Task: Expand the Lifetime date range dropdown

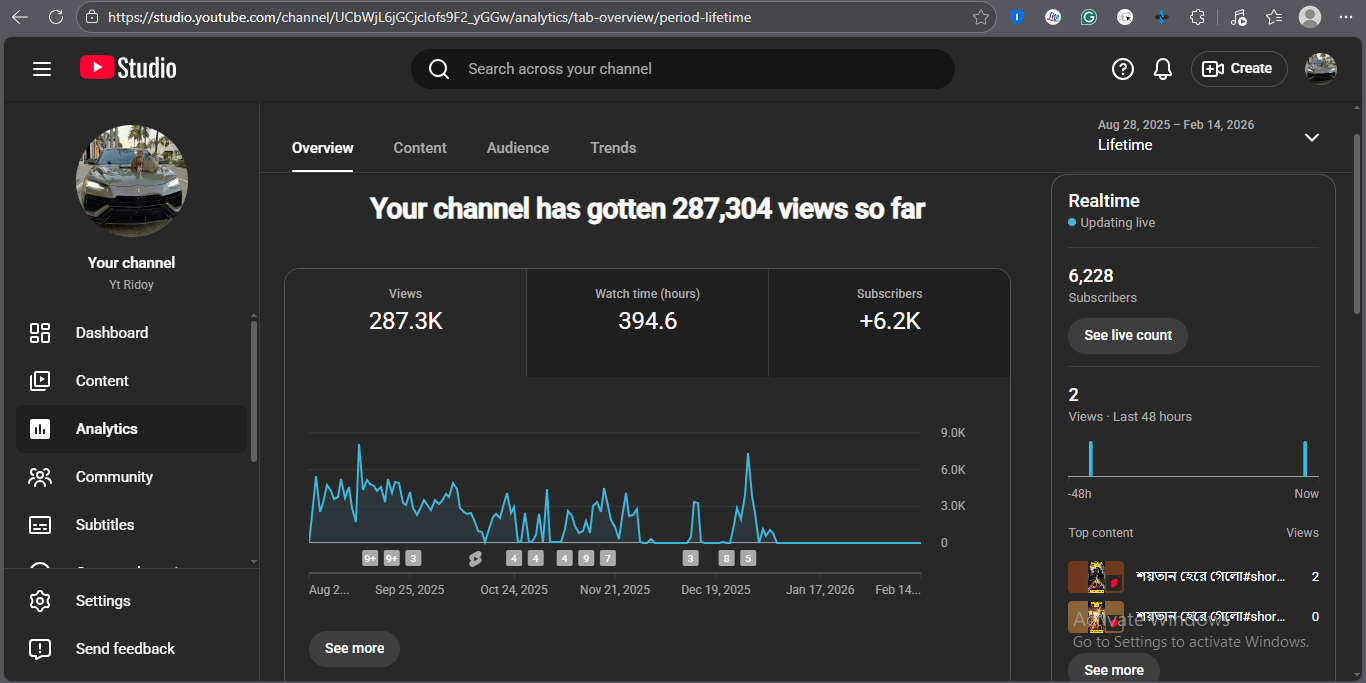Action: [1312, 137]
